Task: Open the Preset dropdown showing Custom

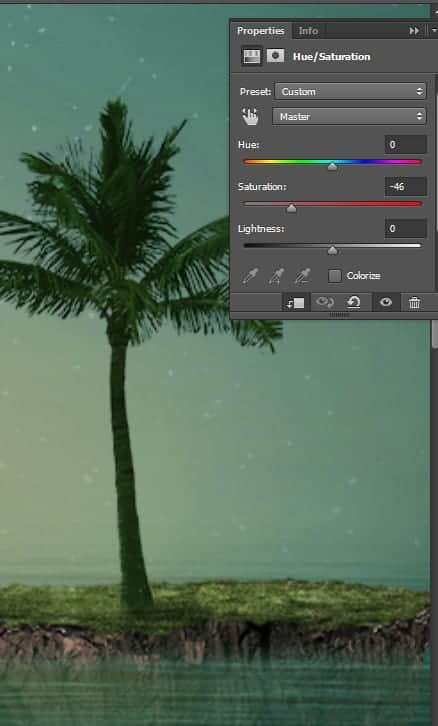Action: point(350,91)
